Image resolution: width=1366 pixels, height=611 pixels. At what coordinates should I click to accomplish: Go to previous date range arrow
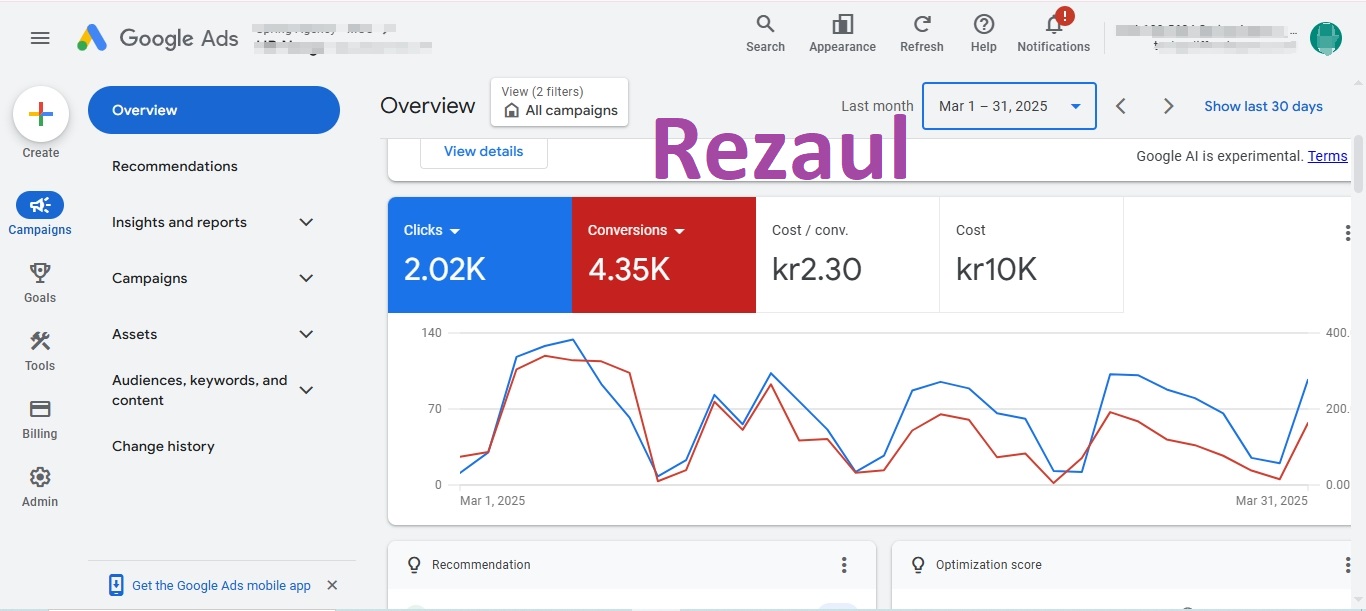1121,106
